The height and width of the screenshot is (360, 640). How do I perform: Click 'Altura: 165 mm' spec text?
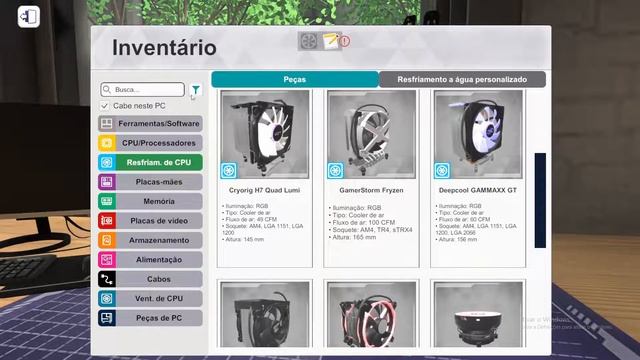(x=354, y=237)
